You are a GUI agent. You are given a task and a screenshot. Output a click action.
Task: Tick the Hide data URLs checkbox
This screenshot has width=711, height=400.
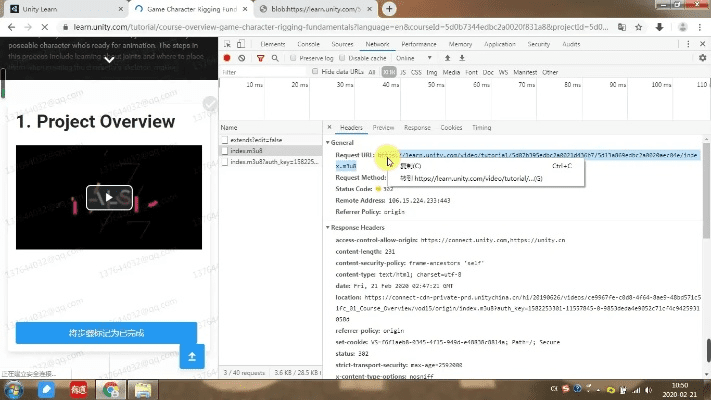(317, 72)
